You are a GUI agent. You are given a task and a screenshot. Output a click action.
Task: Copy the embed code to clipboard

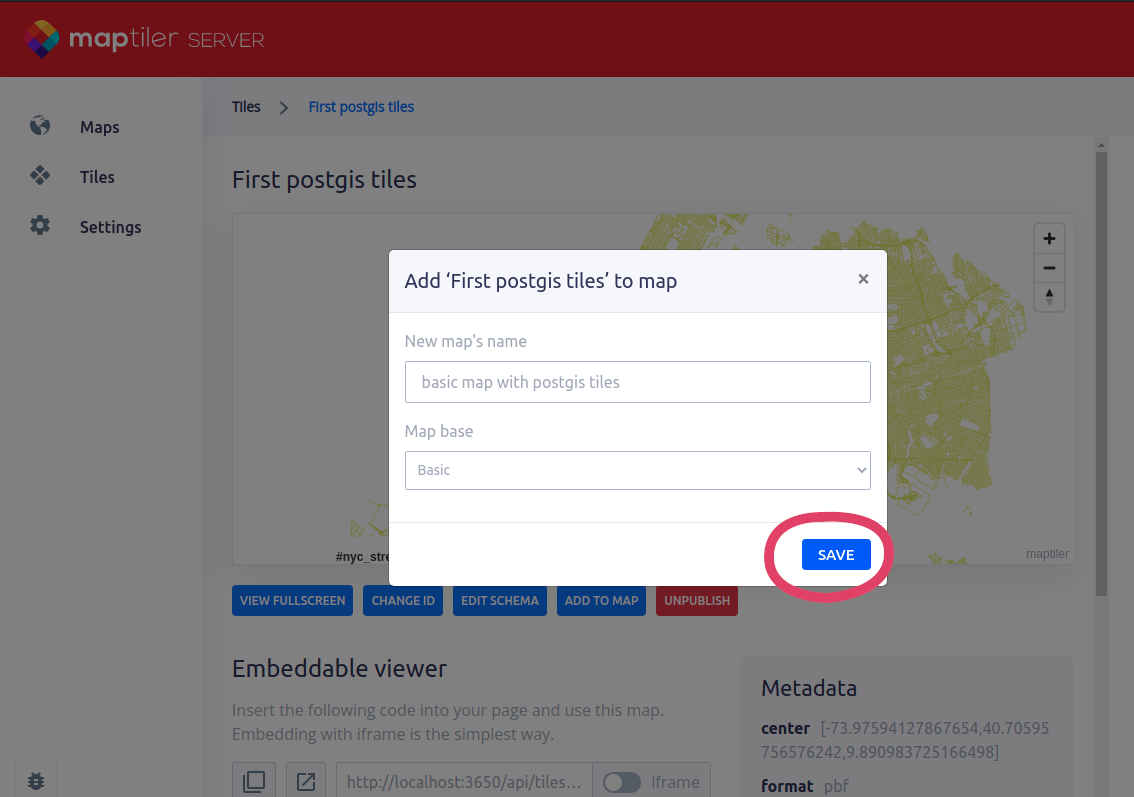[x=254, y=781]
